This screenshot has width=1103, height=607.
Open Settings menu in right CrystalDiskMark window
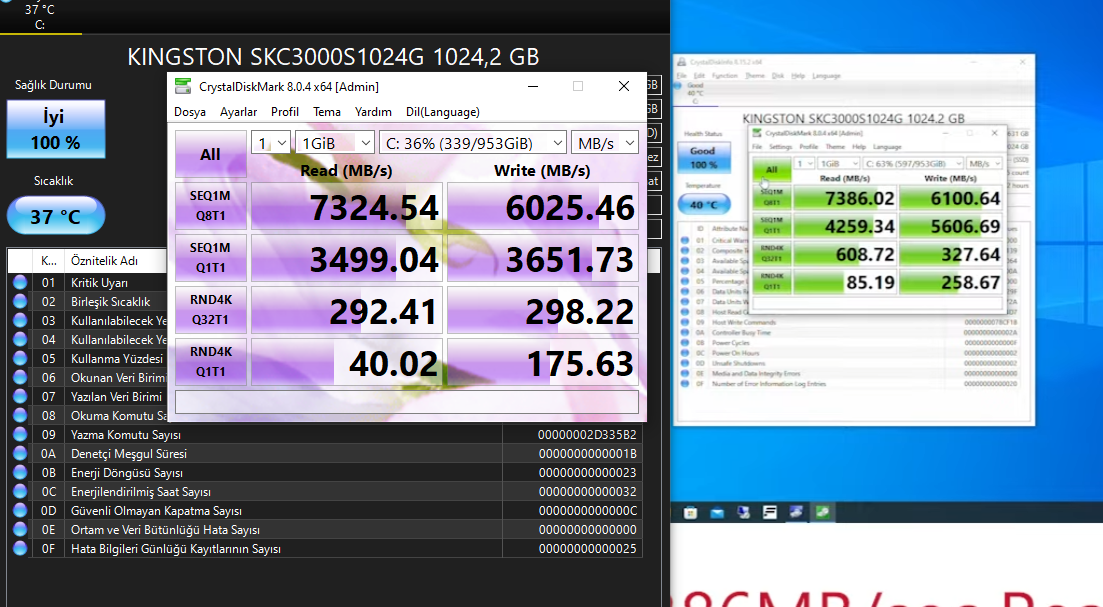click(780, 147)
